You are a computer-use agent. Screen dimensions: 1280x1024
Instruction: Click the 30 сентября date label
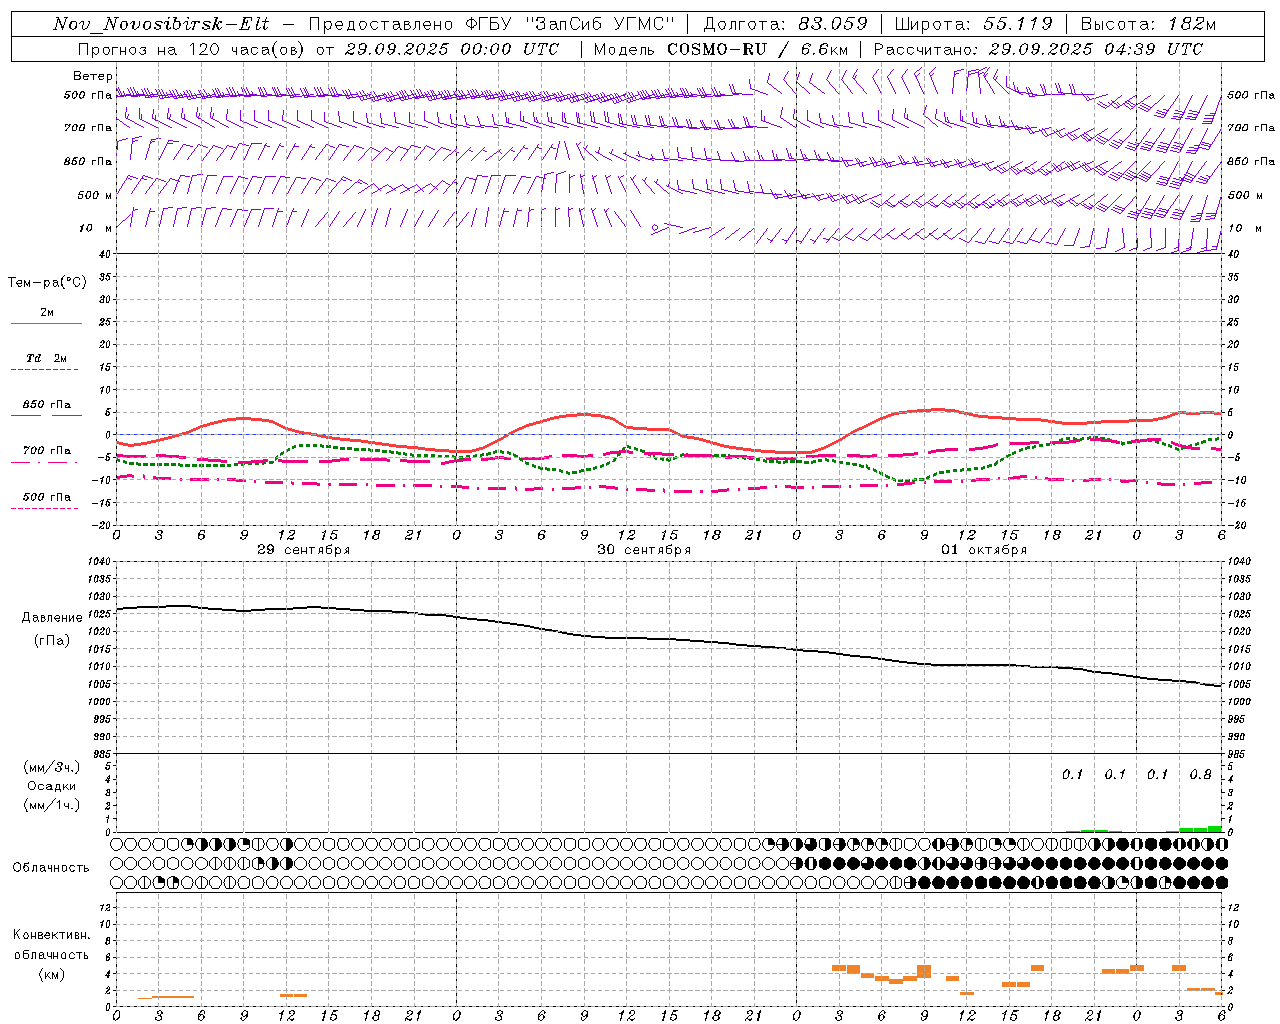click(644, 550)
